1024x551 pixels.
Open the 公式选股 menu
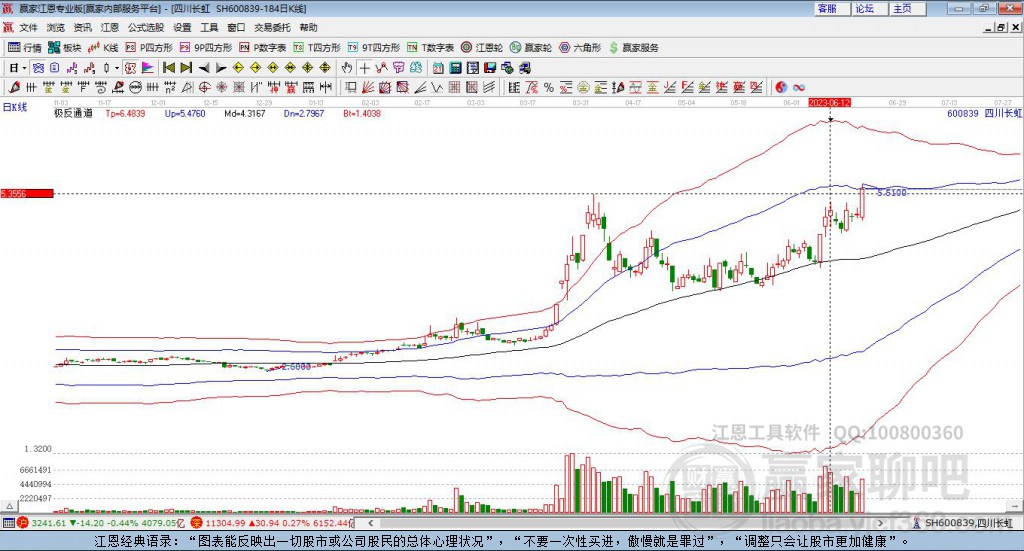(x=144, y=28)
